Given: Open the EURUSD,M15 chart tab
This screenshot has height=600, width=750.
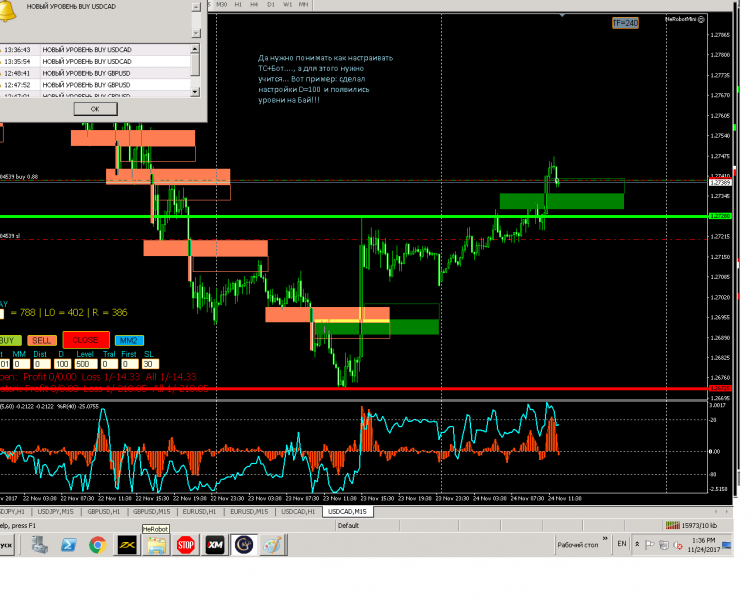Looking at the screenshot, I should (x=247, y=512).
